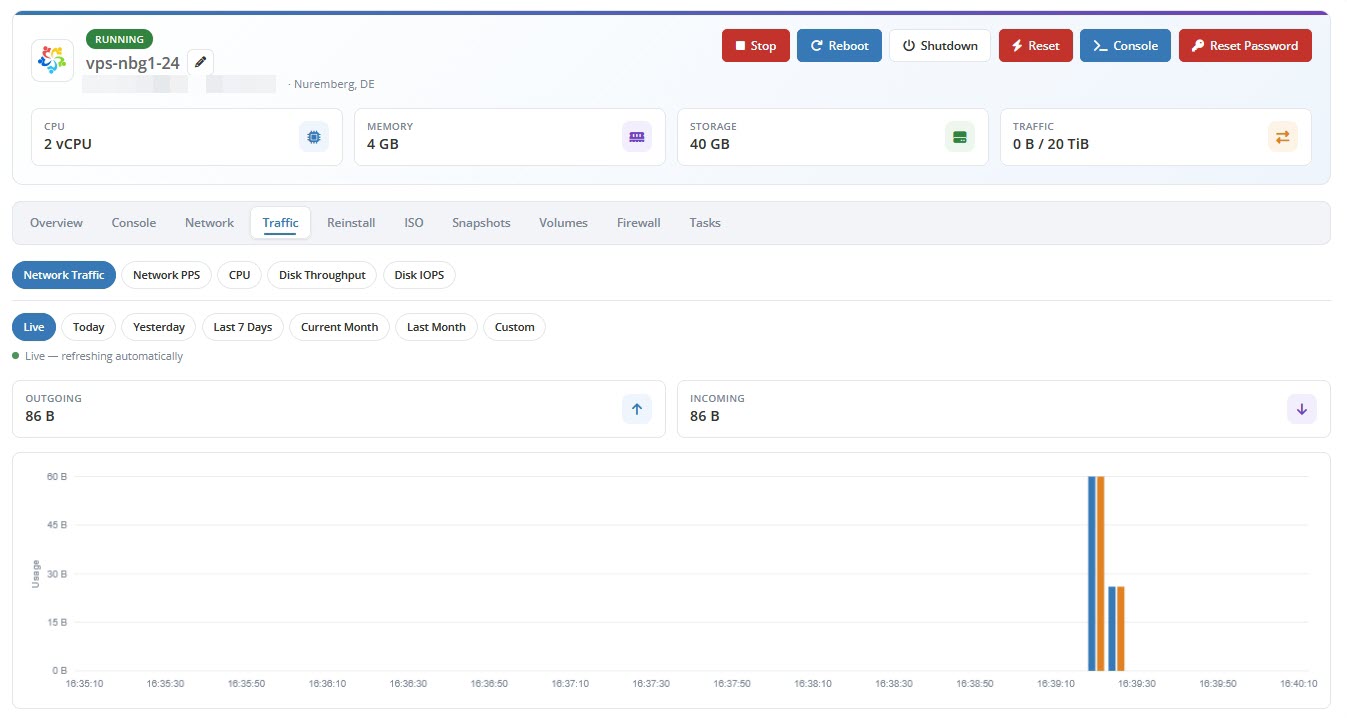
Task: Click the incoming down-arrow icon
Action: point(1302,409)
